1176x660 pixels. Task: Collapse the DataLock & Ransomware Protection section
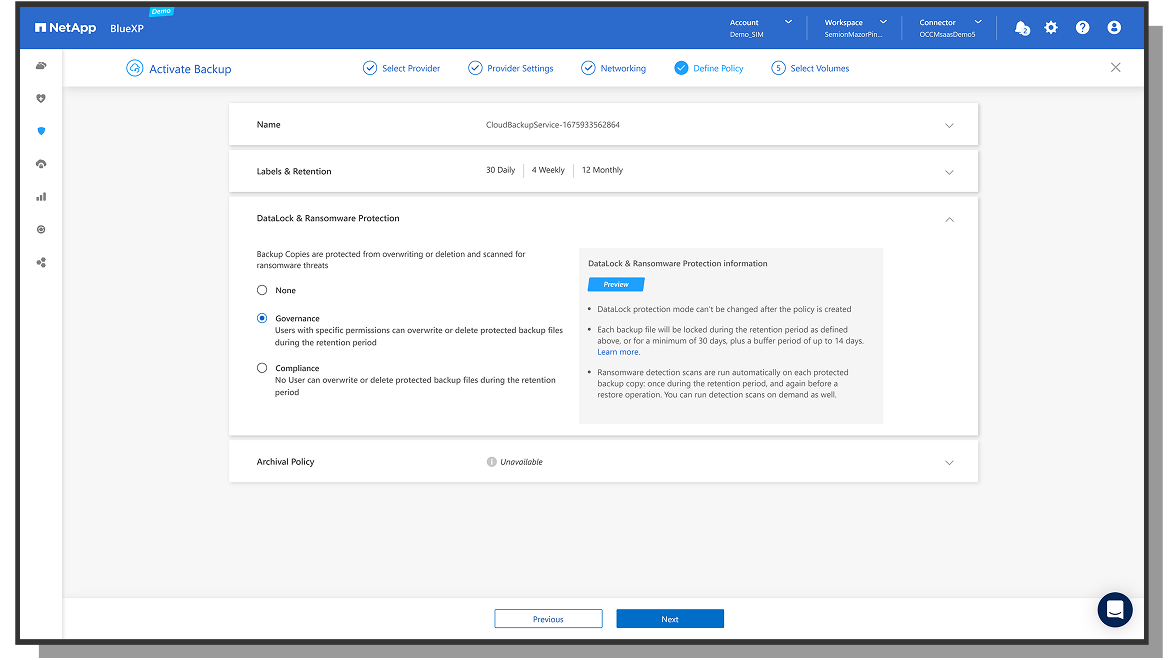(x=949, y=218)
